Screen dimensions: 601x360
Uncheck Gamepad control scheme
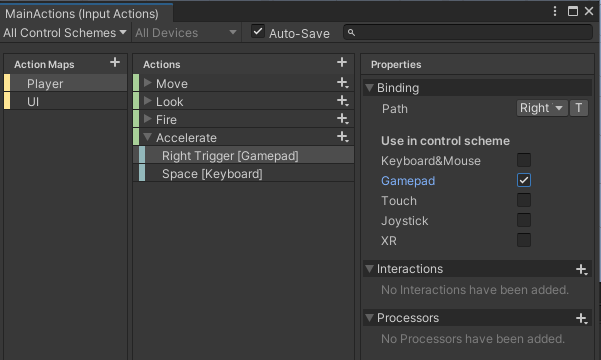click(x=524, y=180)
